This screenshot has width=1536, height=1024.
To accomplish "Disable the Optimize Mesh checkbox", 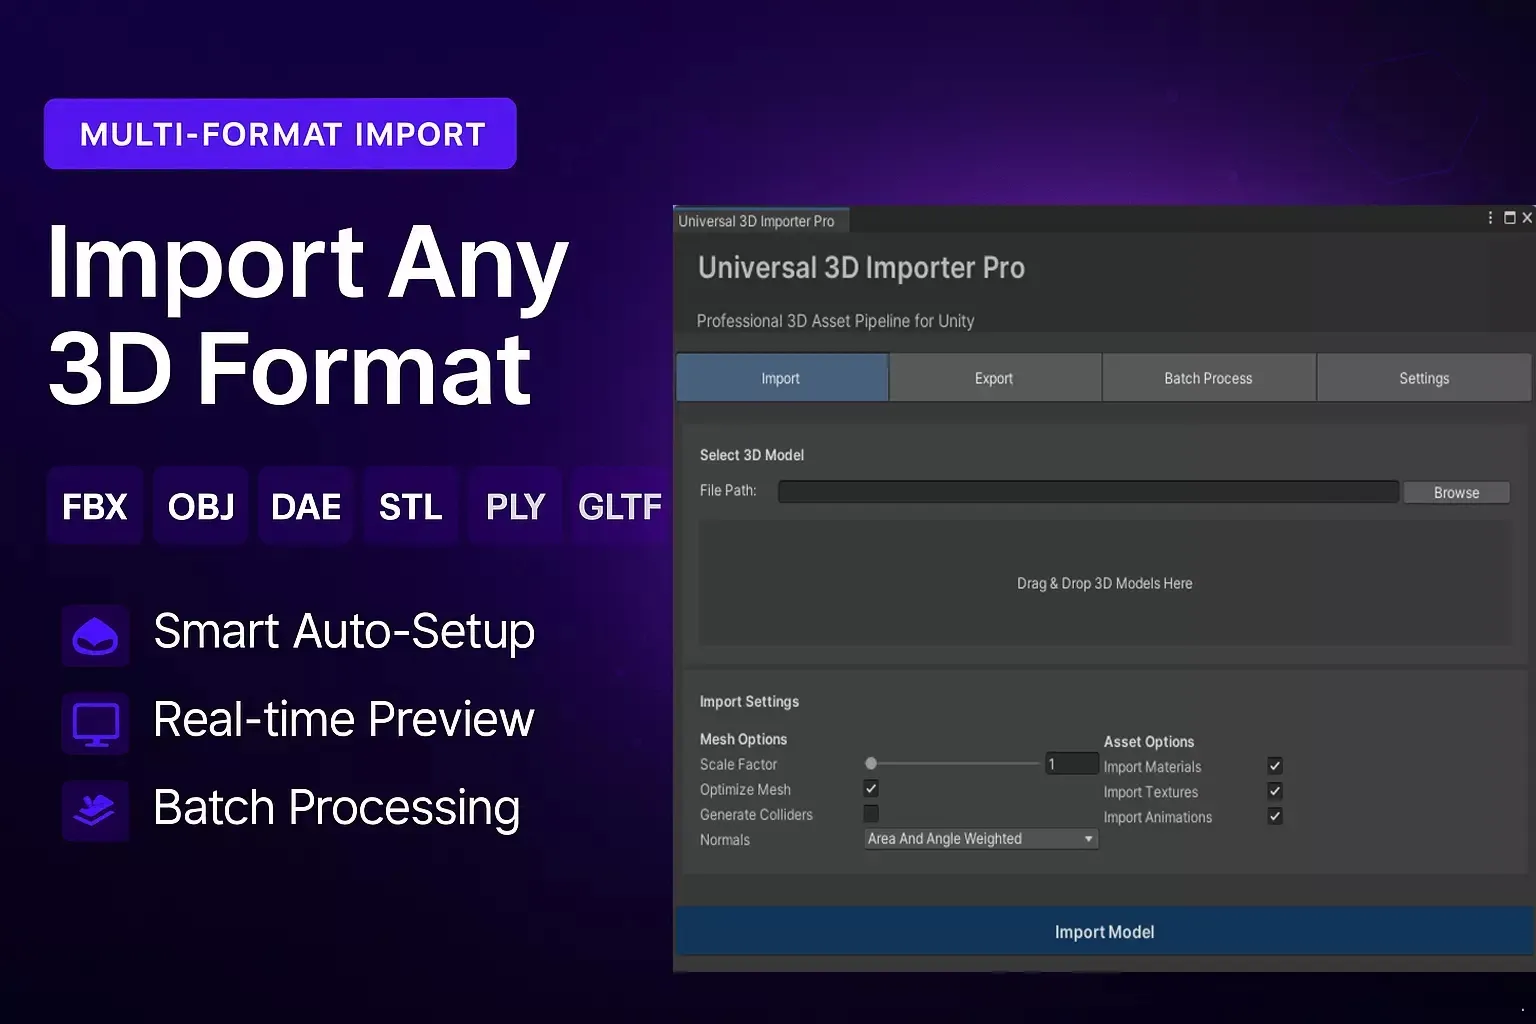I will click(871, 789).
